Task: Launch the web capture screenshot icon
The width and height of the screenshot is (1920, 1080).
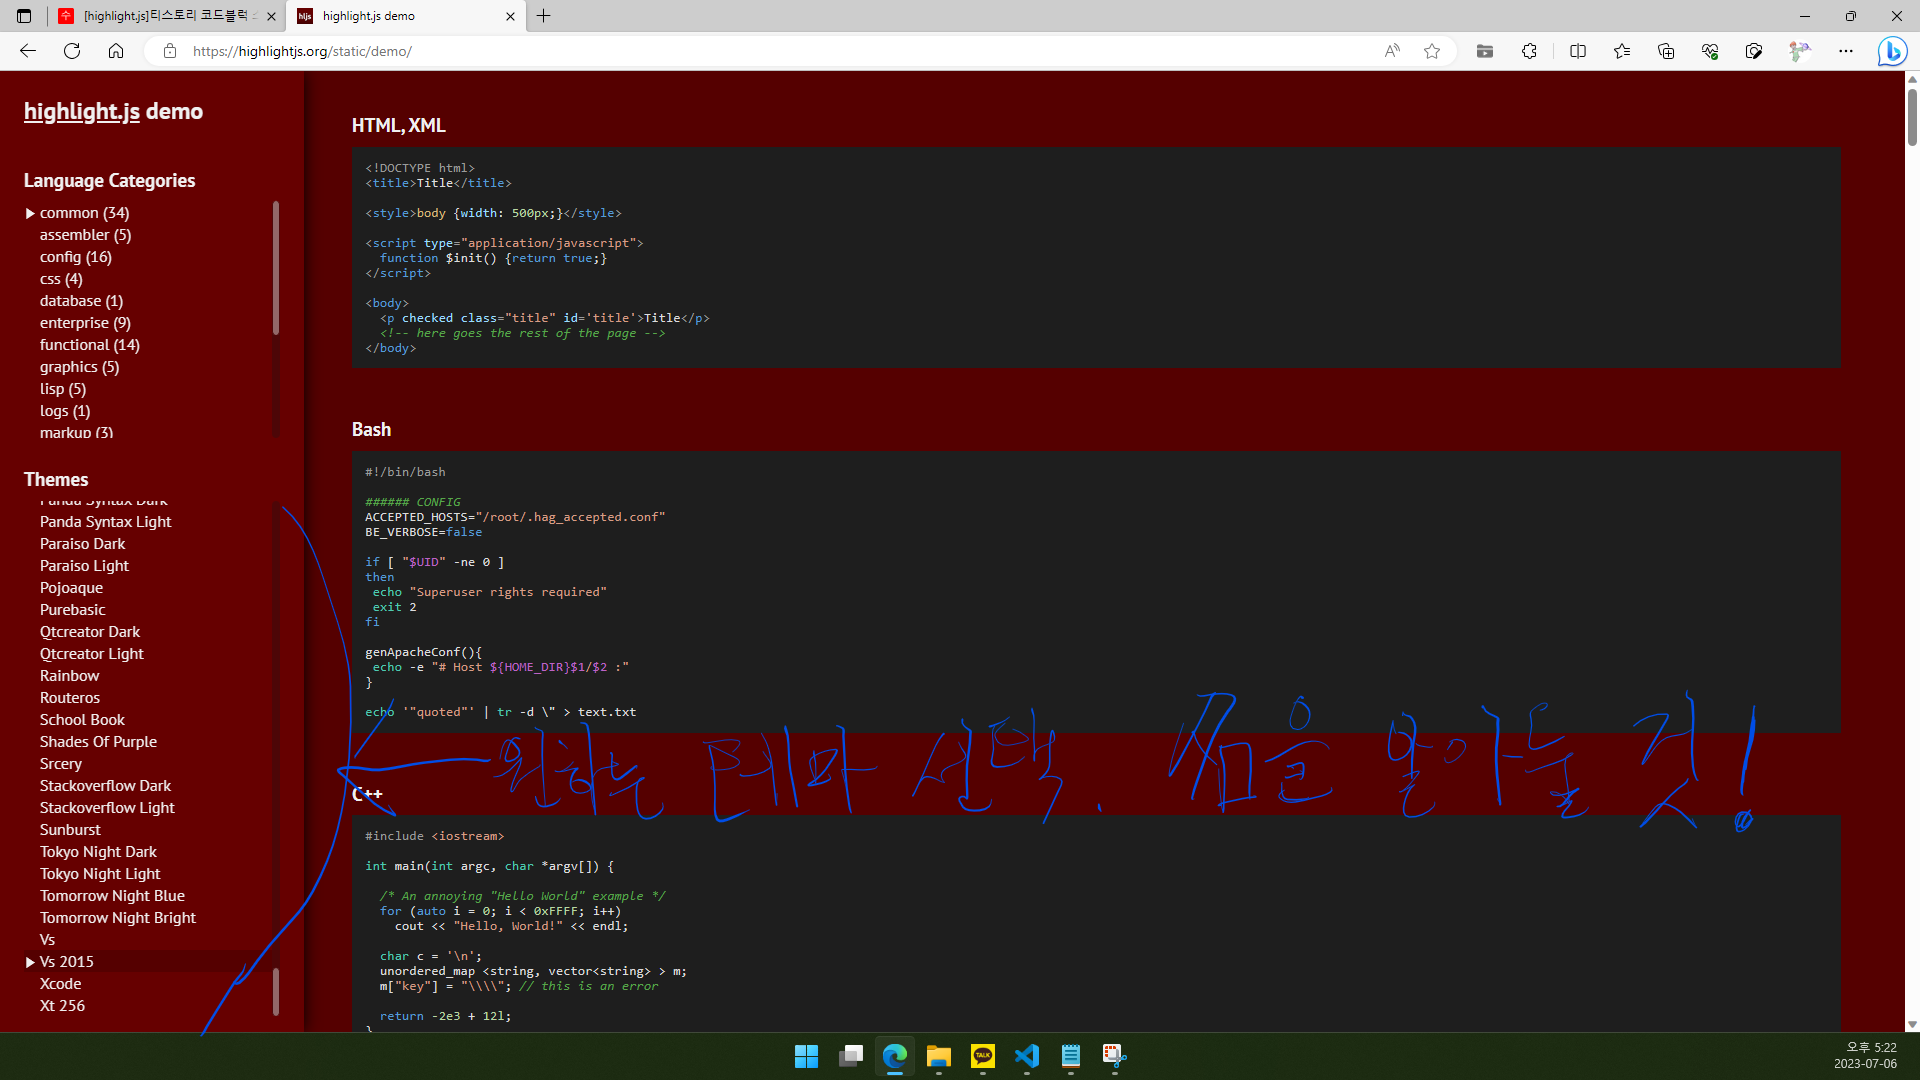Action: 1754,51
